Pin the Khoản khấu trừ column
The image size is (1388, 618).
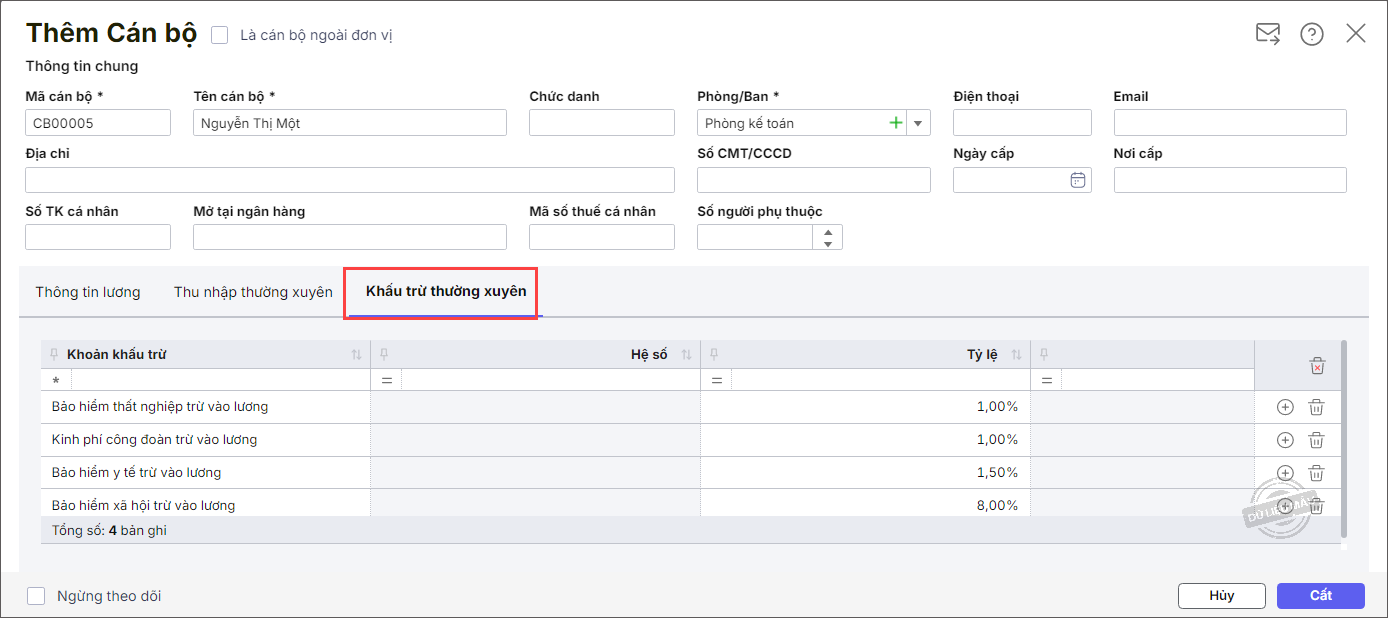coord(55,355)
